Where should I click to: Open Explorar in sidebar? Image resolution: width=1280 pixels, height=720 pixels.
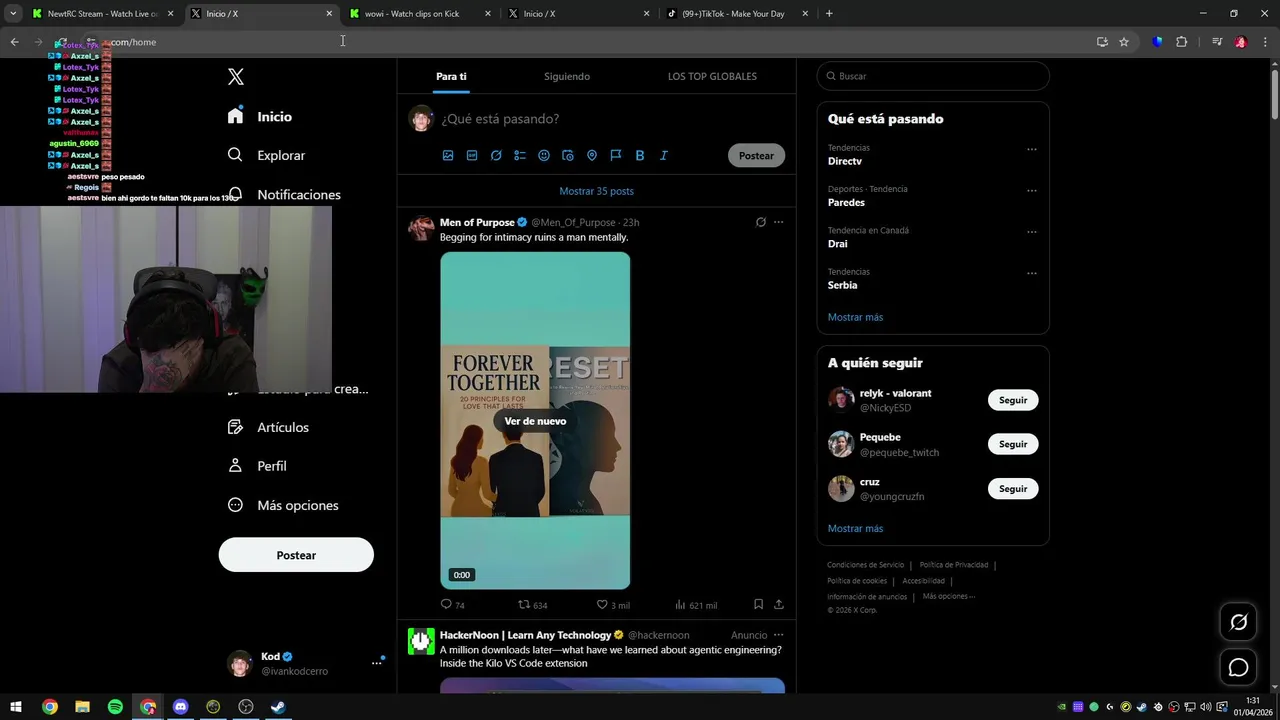click(266, 155)
